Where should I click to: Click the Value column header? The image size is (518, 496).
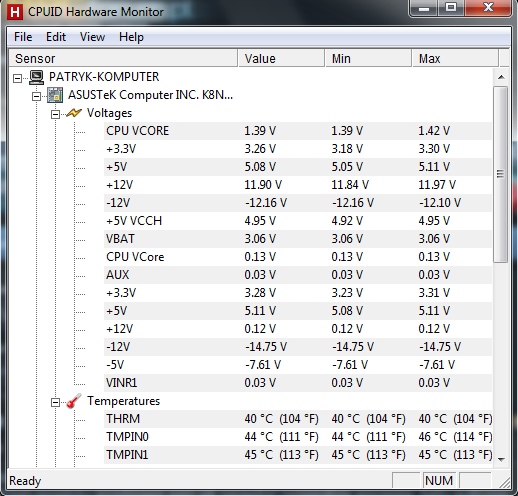click(281, 59)
